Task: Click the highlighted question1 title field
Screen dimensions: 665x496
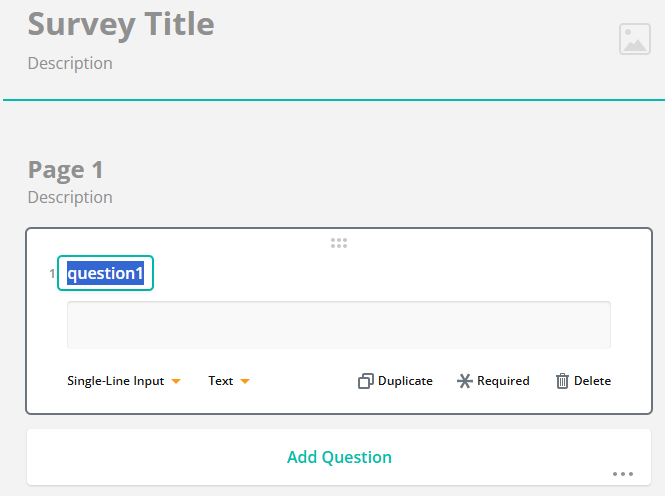Action: pos(105,273)
